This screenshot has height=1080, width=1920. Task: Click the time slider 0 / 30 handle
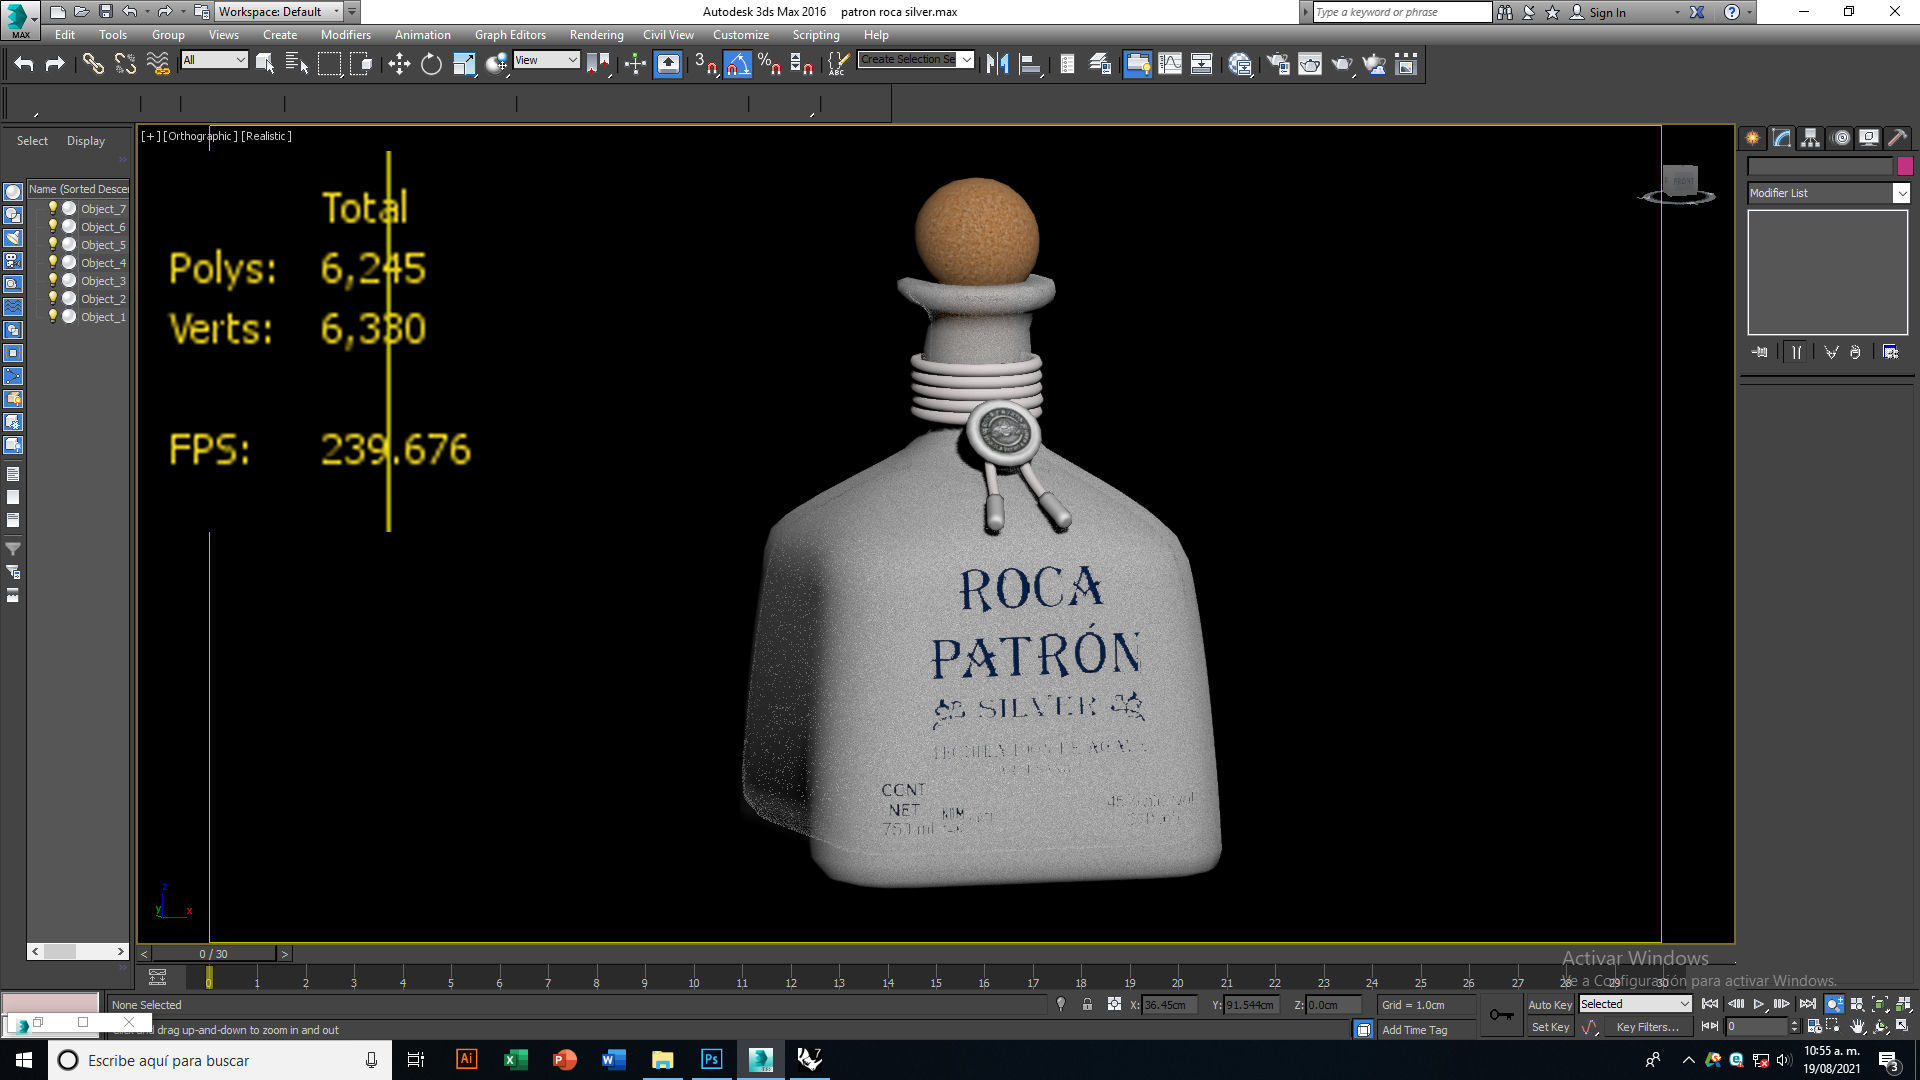coord(213,954)
